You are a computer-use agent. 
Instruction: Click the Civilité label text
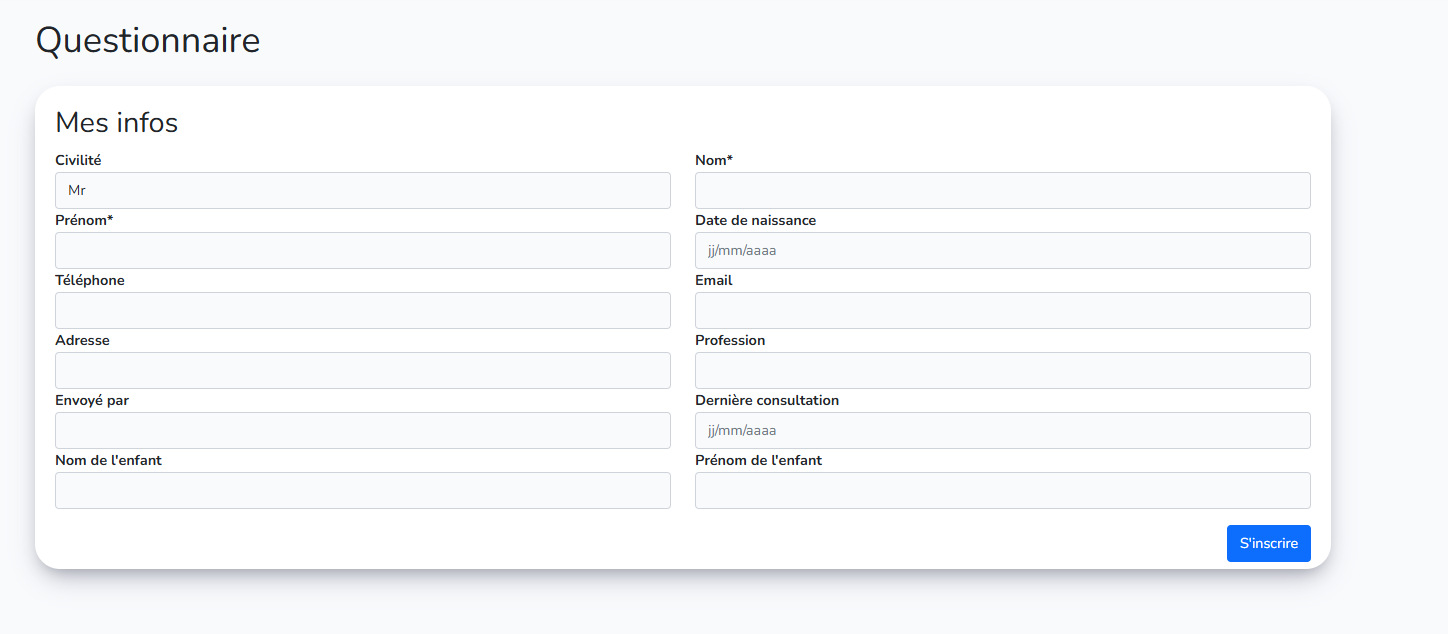78,160
